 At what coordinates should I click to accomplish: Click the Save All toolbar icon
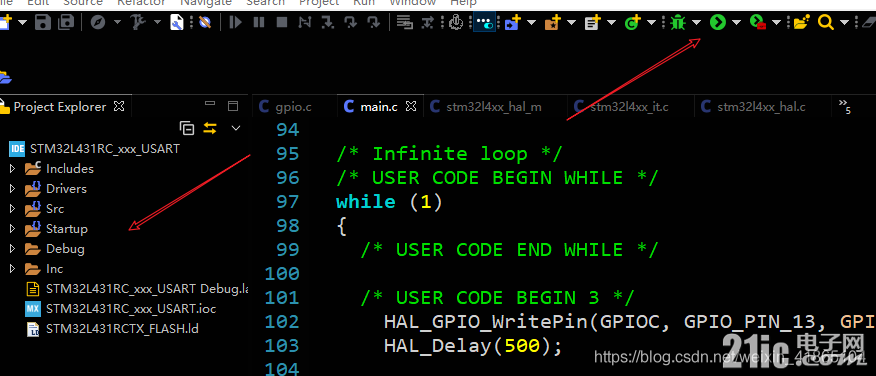click(66, 22)
